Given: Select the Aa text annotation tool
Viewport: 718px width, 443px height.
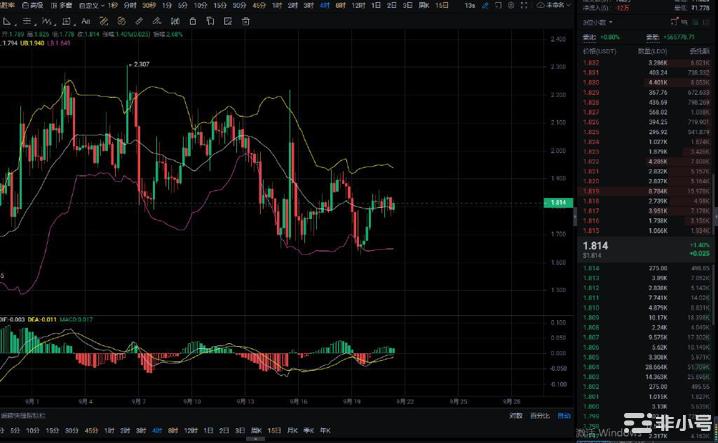Looking at the screenshot, I should 86,22.
